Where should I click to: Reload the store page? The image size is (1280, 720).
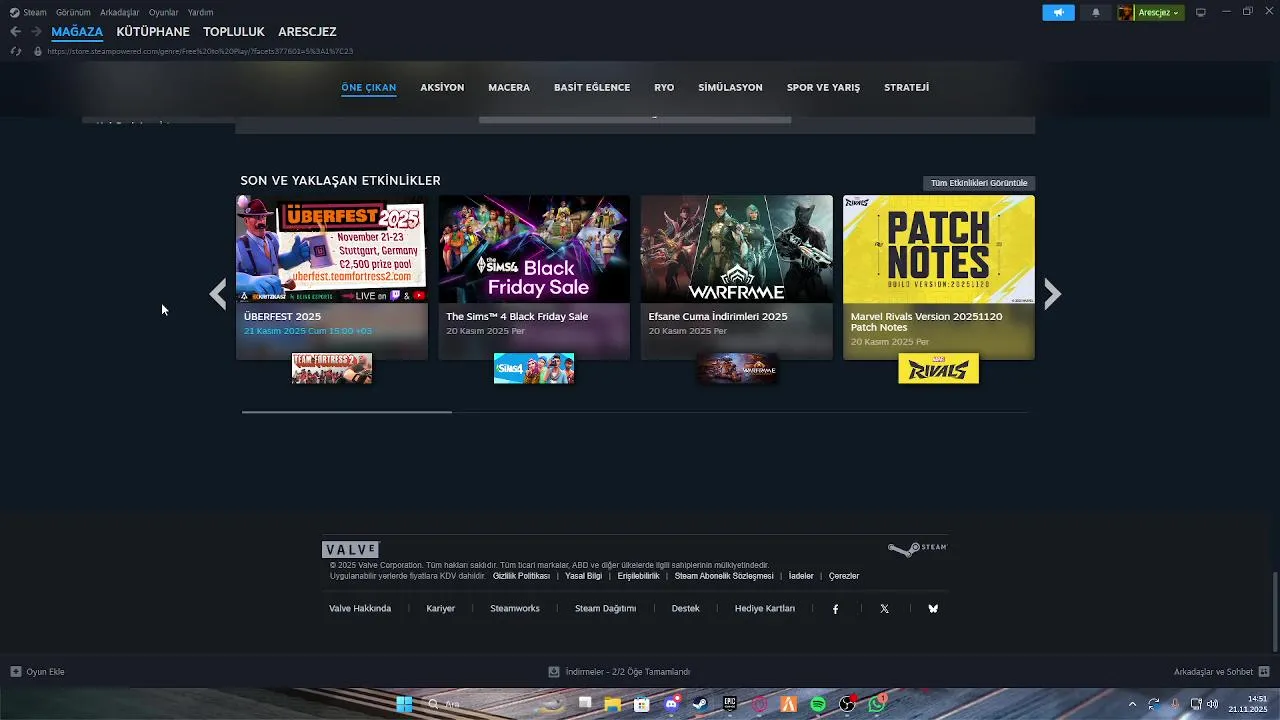click(15, 51)
